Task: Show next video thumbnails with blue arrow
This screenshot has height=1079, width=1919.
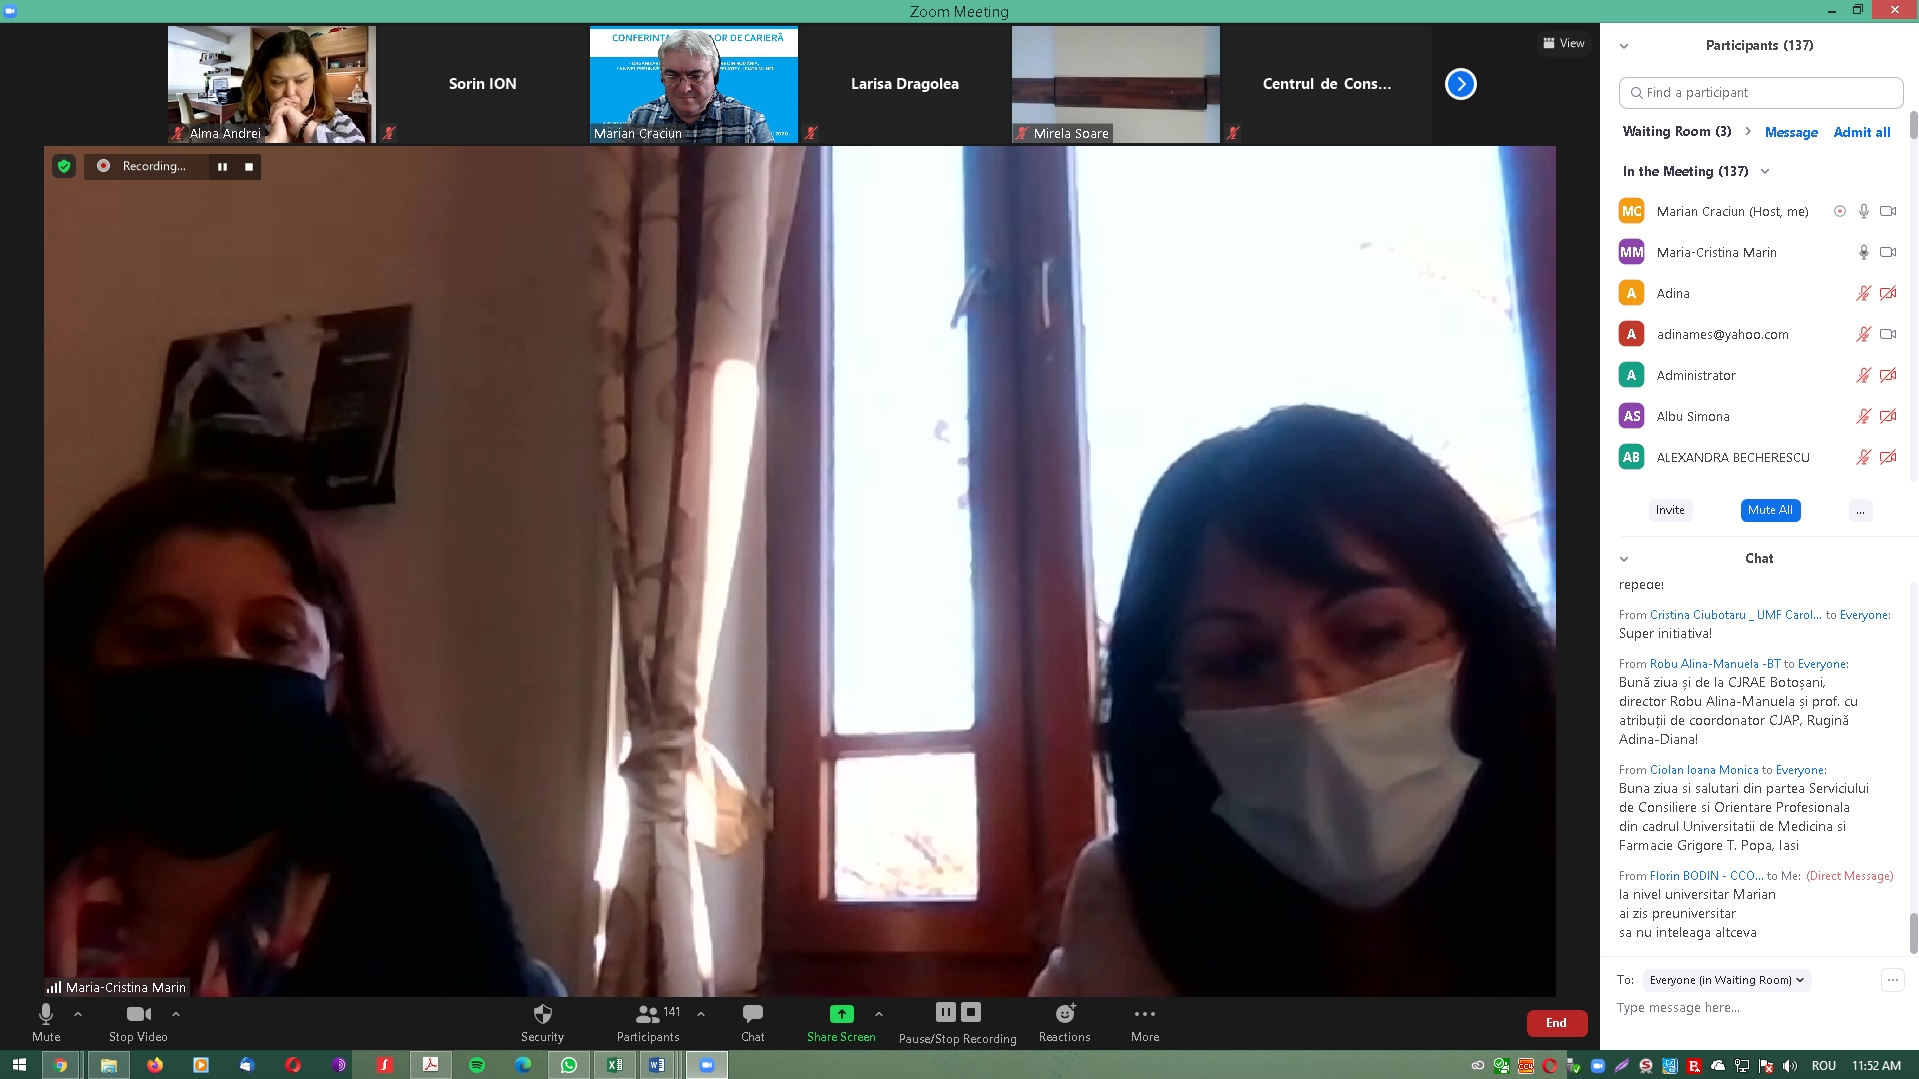Action: click(1461, 84)
